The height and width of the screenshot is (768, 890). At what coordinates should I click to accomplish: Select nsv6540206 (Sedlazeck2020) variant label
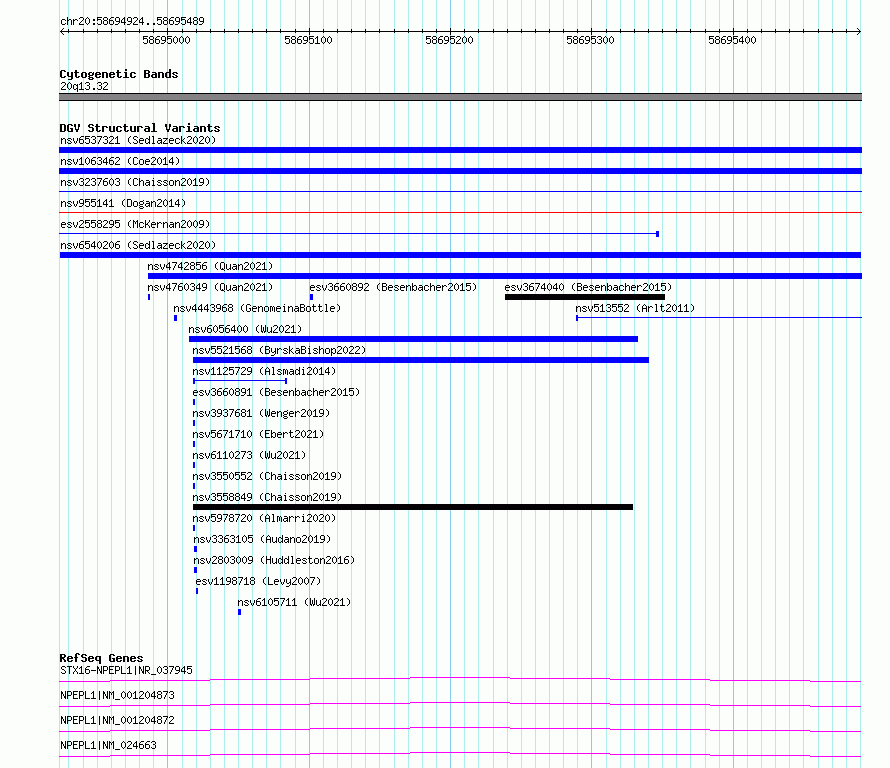pyautogui.click(x=138, y=245)
